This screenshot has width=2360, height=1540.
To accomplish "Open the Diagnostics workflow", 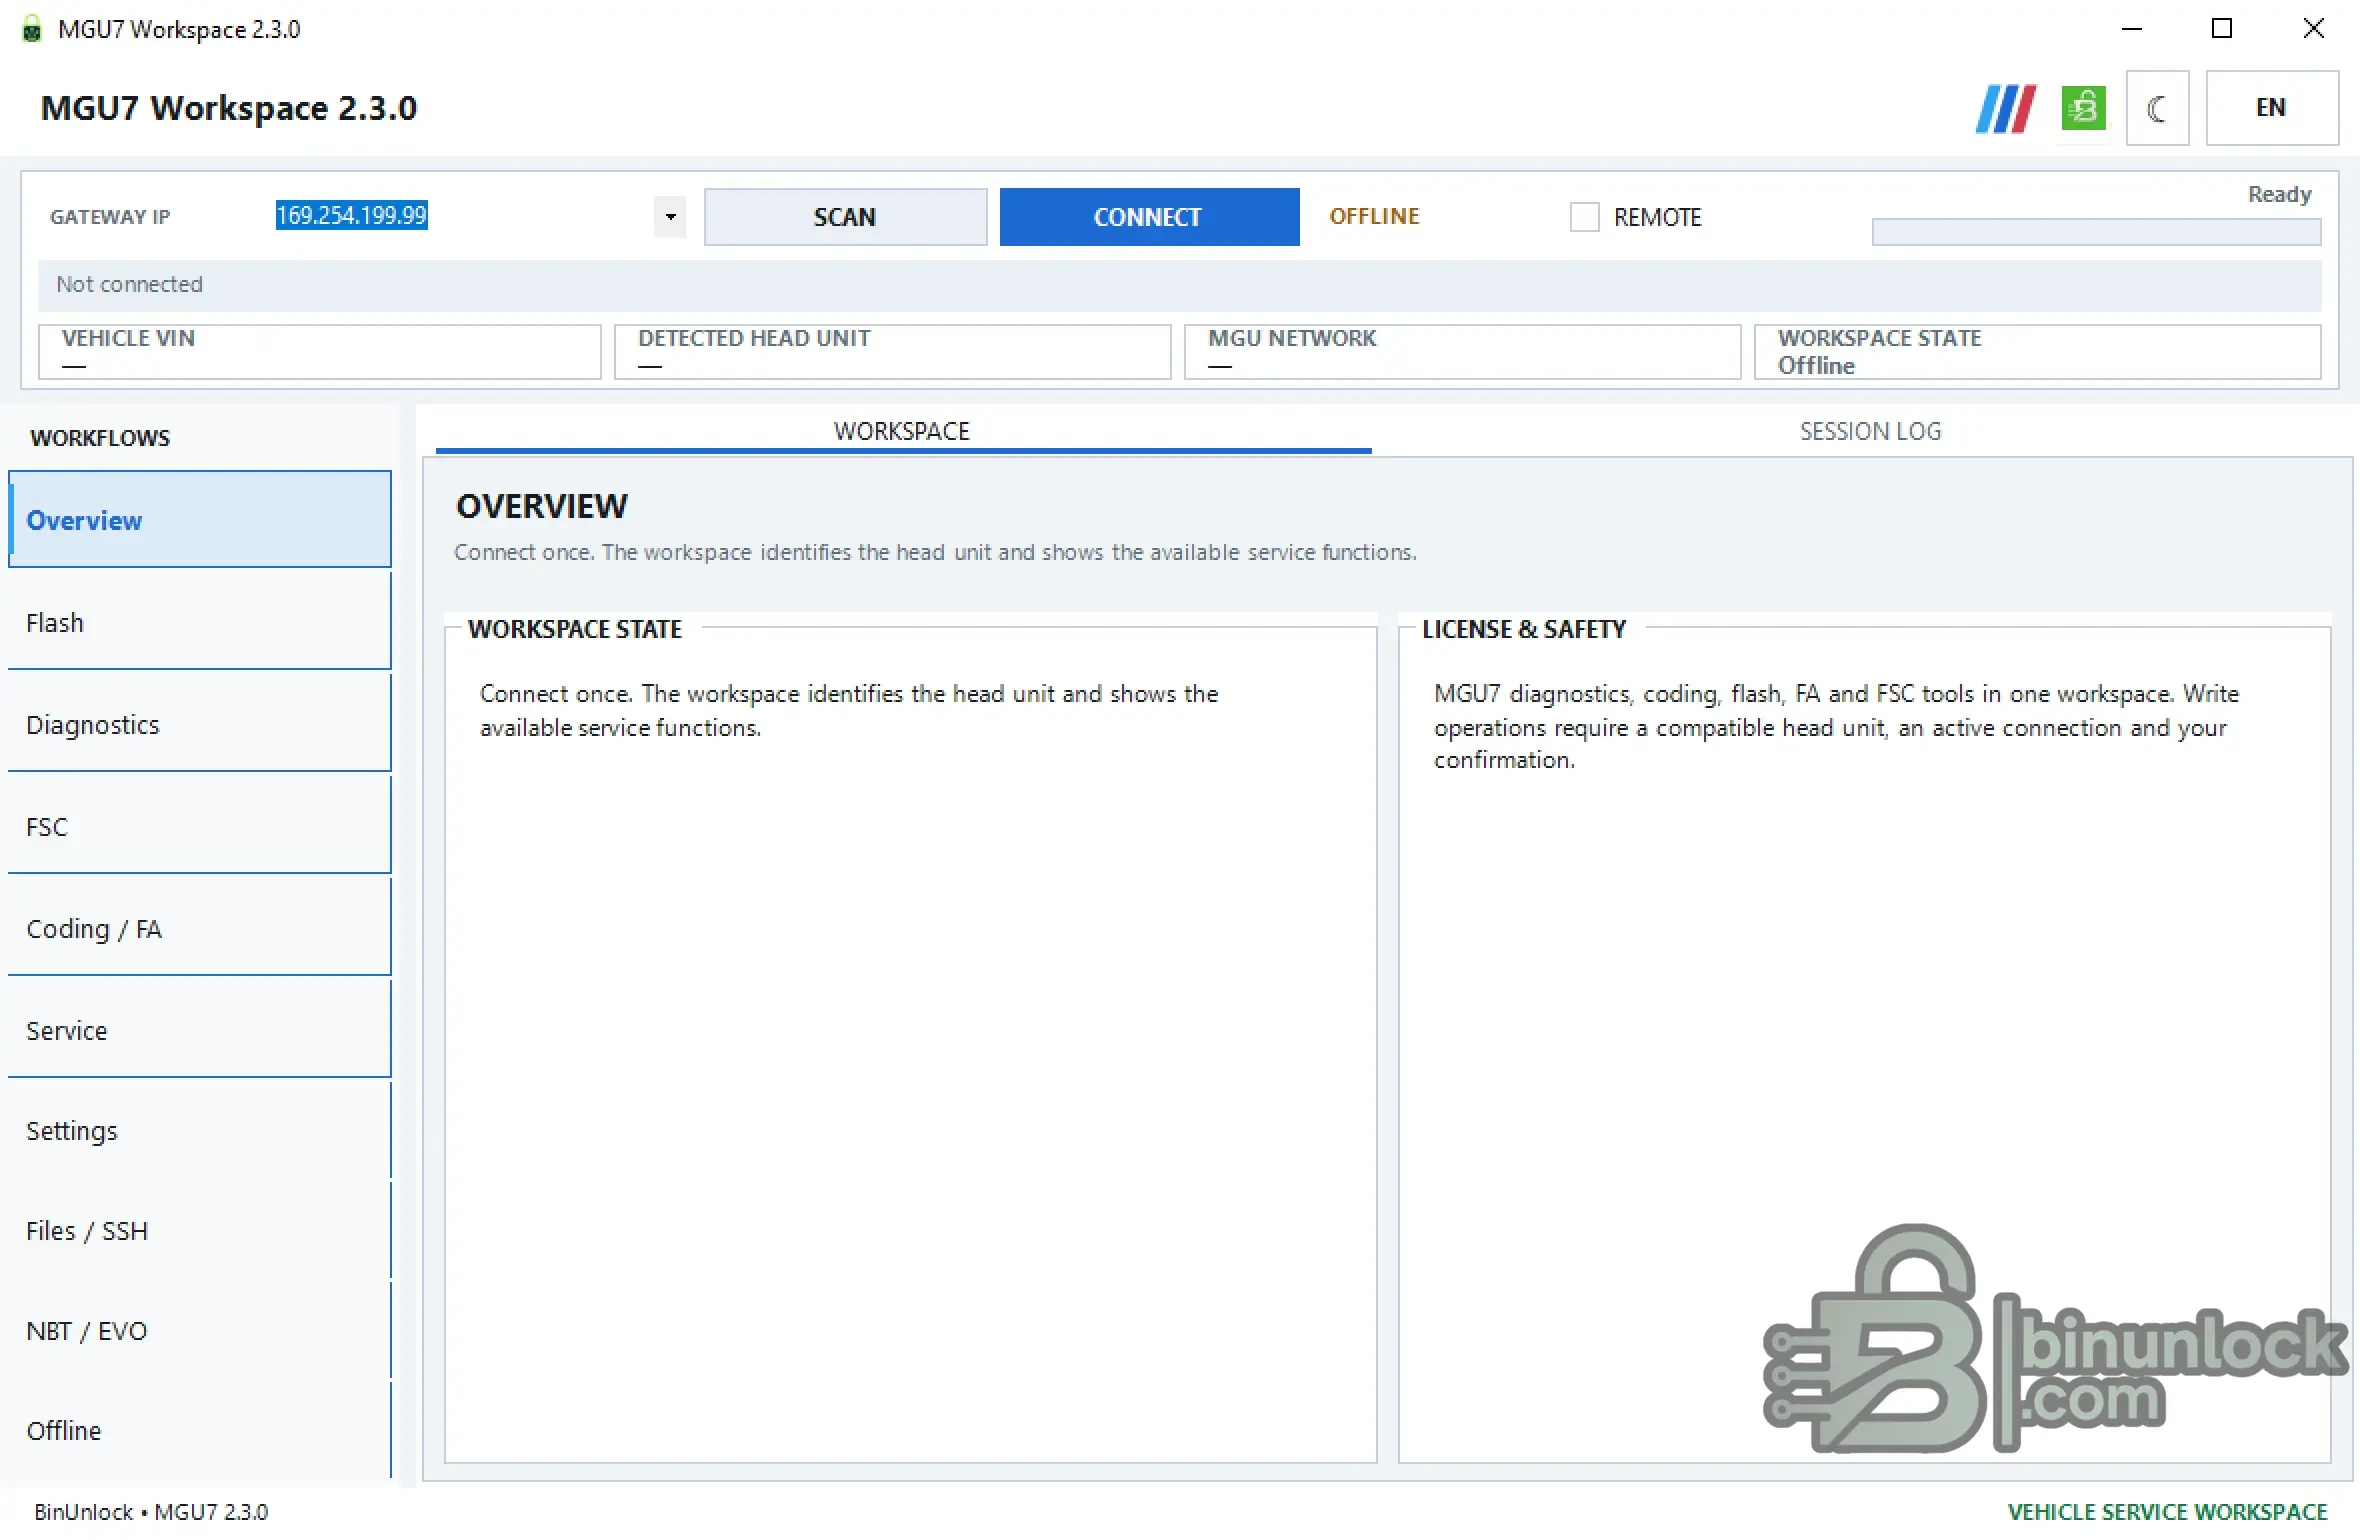I will pos(200,724).
